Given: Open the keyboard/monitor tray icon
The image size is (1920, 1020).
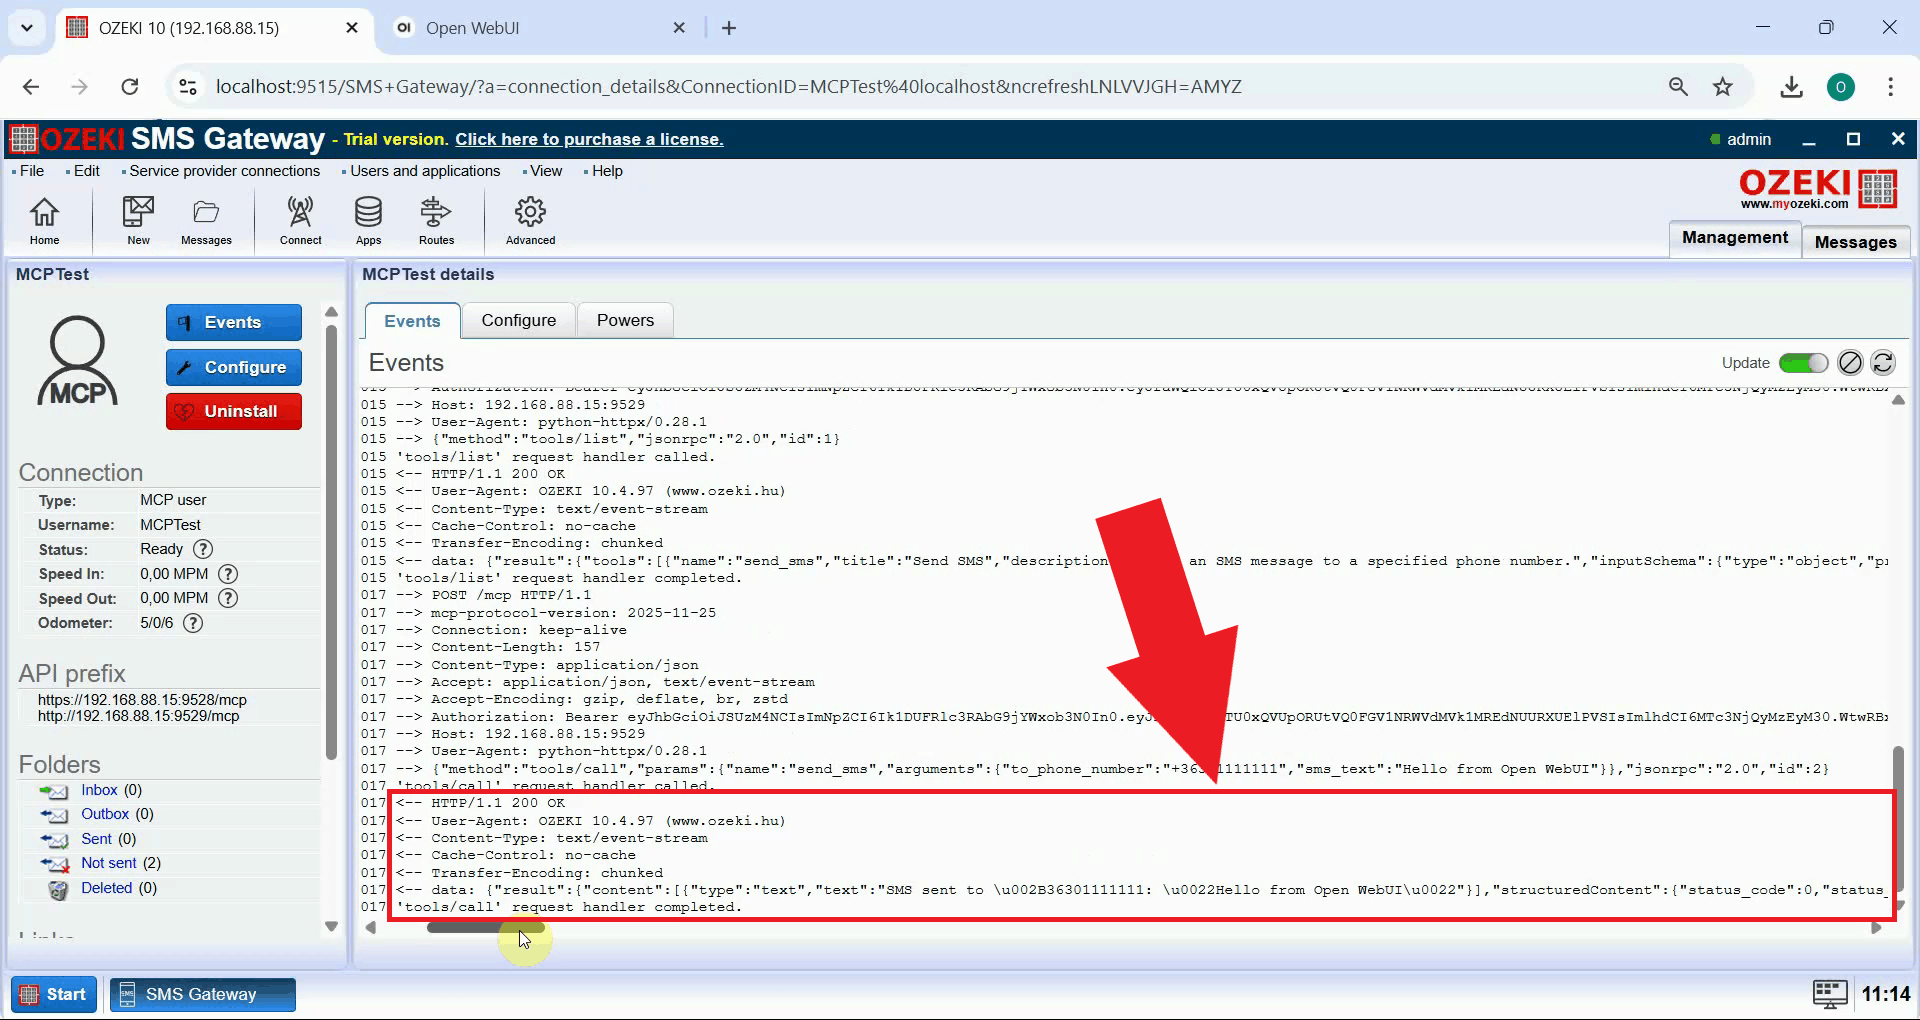Looking at the screenshot, I should click(x=1829, y=994).
